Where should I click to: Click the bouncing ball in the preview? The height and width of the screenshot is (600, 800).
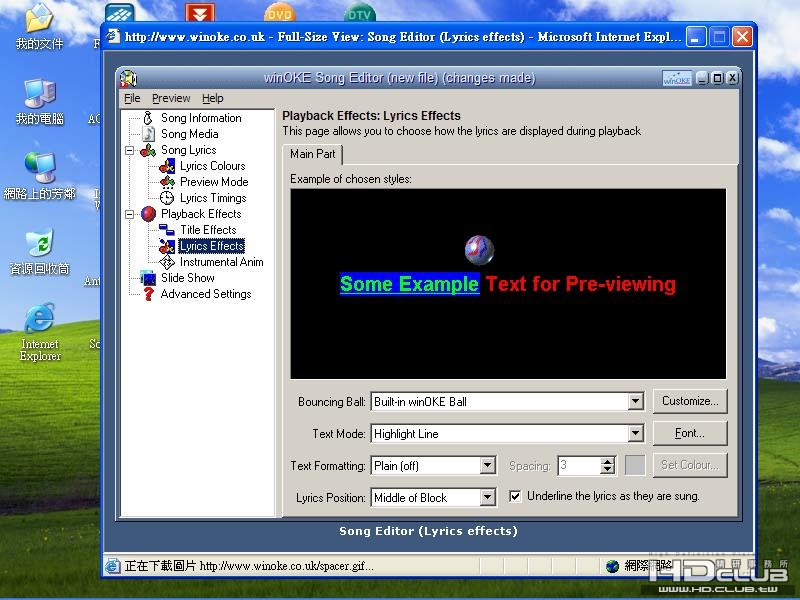(x=479, y=250)
